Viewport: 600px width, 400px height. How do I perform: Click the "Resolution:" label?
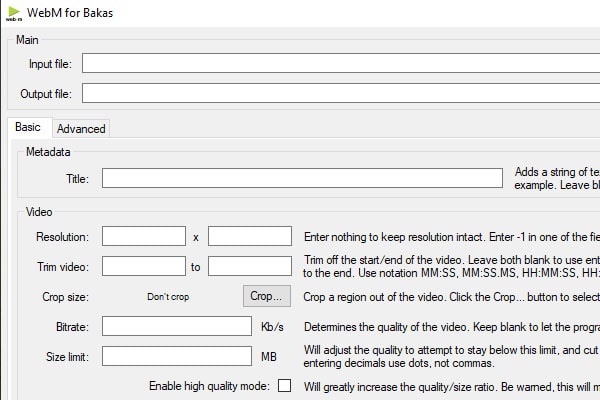[62, 237]
